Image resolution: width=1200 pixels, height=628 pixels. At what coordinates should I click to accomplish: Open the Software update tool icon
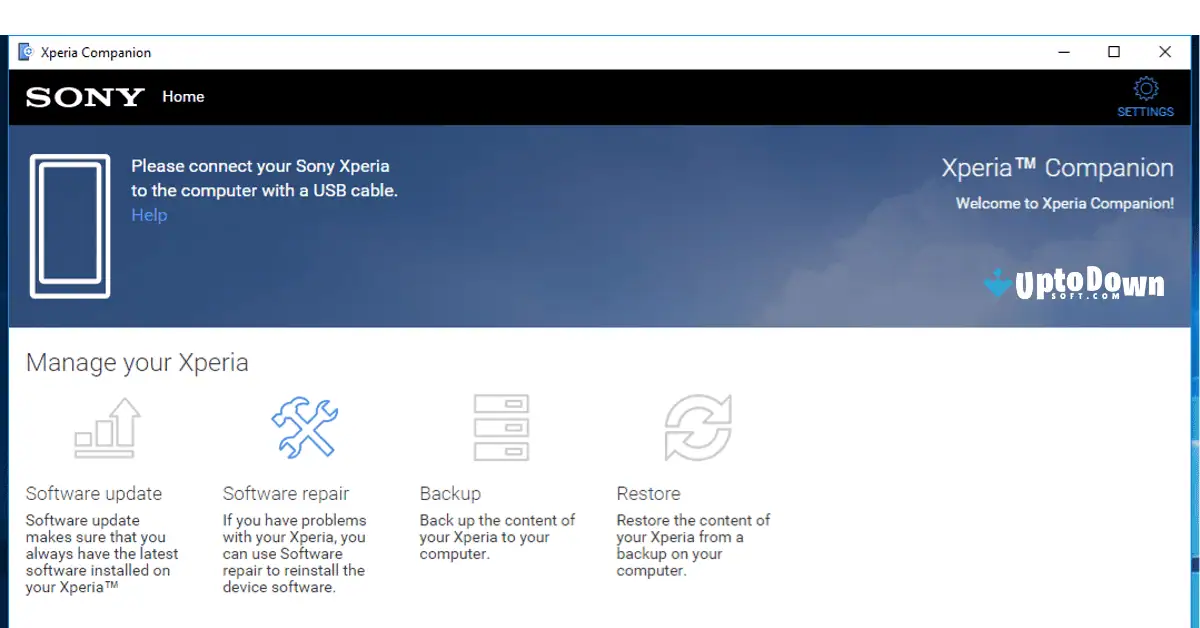(x=107, y=428)
